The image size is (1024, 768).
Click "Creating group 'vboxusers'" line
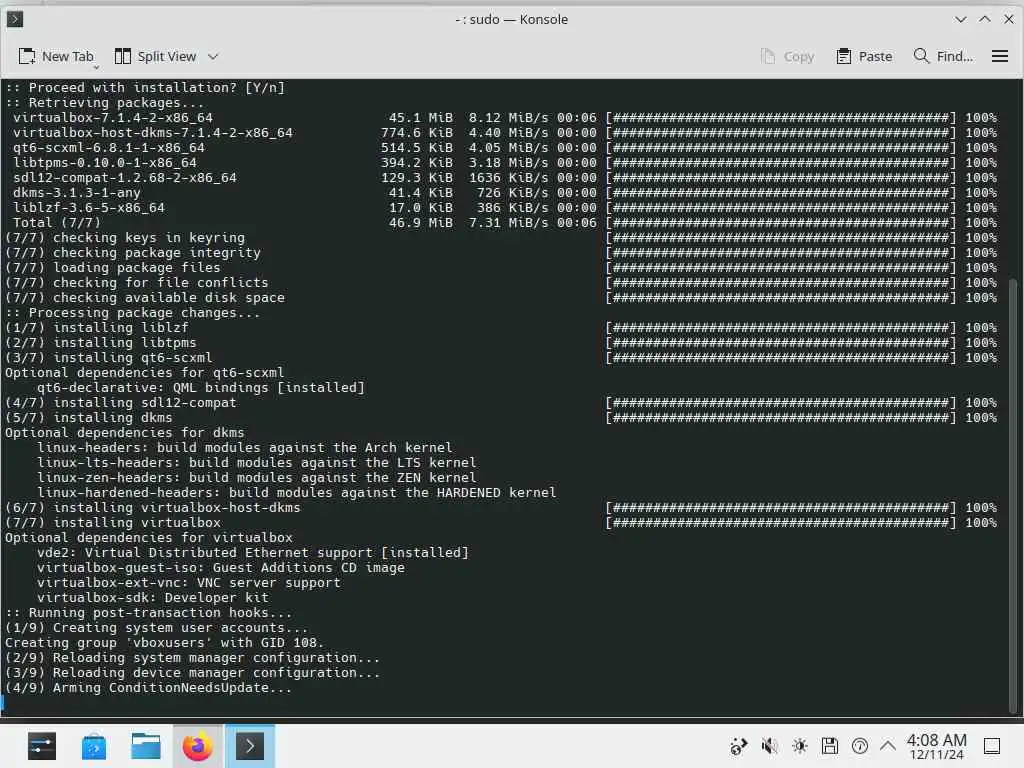tap(165, 643)
